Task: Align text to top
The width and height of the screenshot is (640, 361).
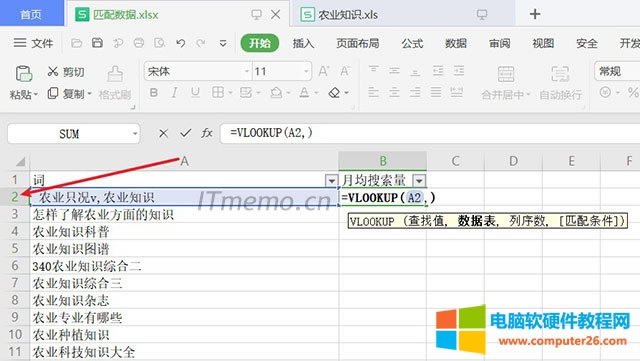Action: point(373,71)
